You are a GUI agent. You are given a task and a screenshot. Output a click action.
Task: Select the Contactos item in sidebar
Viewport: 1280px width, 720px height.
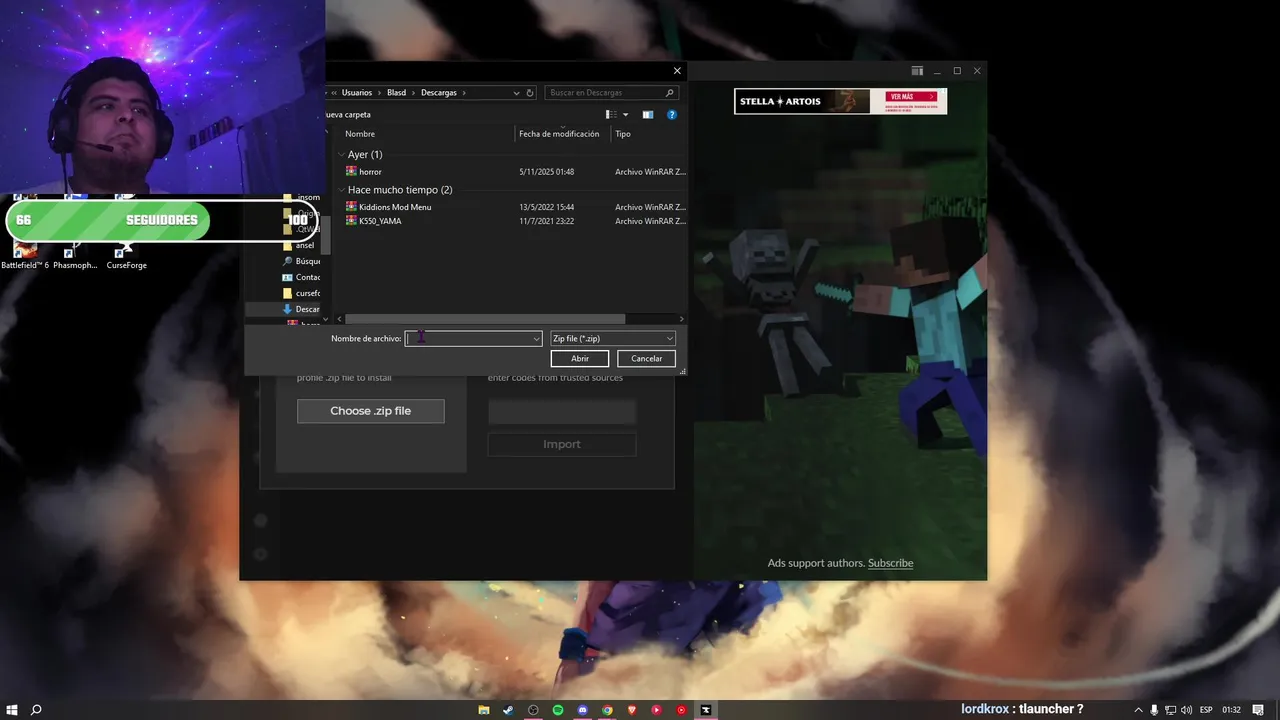pyautogui.click(x=302, y=277)
